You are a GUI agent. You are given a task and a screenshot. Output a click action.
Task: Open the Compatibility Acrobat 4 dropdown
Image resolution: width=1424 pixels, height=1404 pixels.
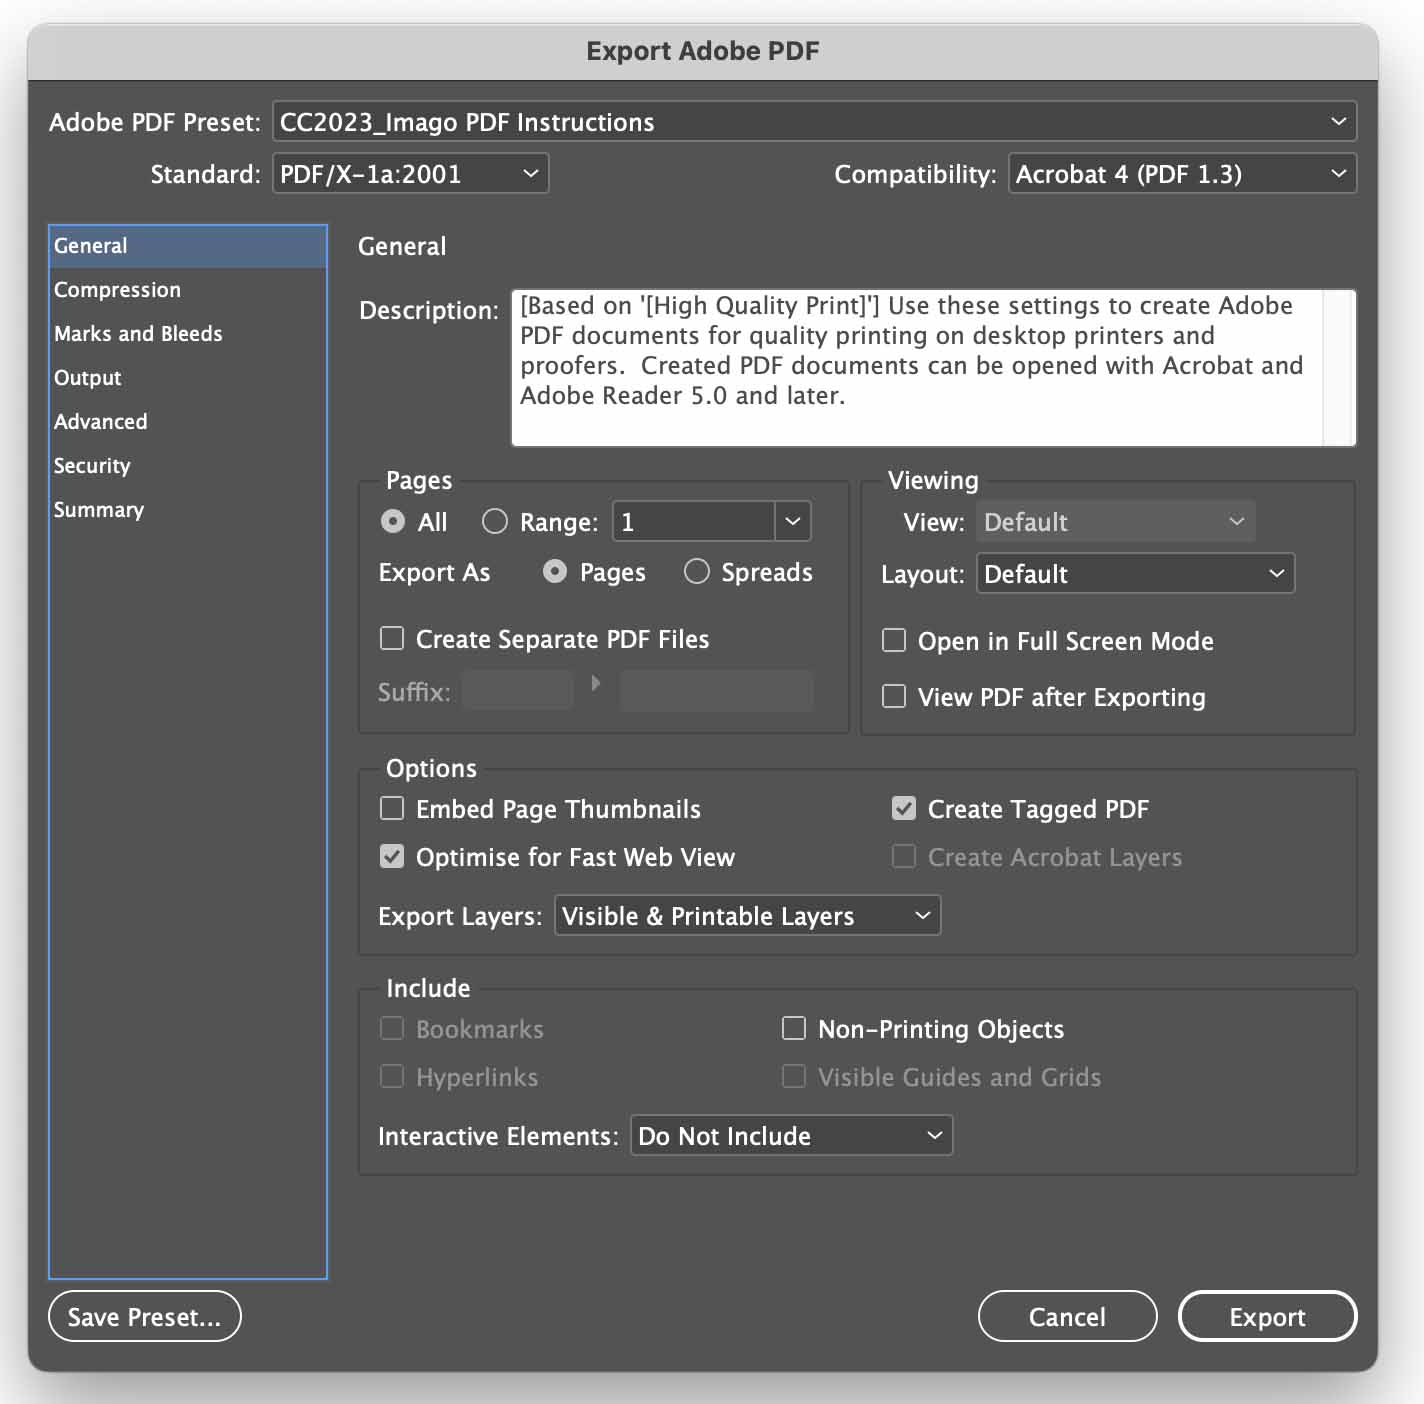coord(1182,174)
